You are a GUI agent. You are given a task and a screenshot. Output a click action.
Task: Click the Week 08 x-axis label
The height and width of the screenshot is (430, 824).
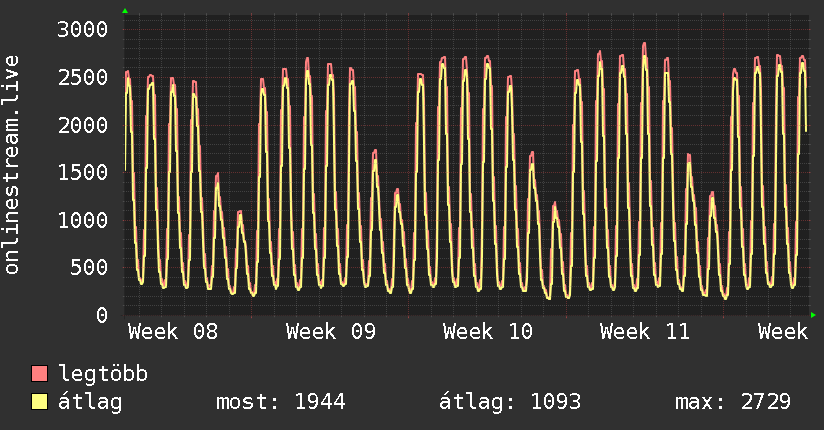[173, 332]
